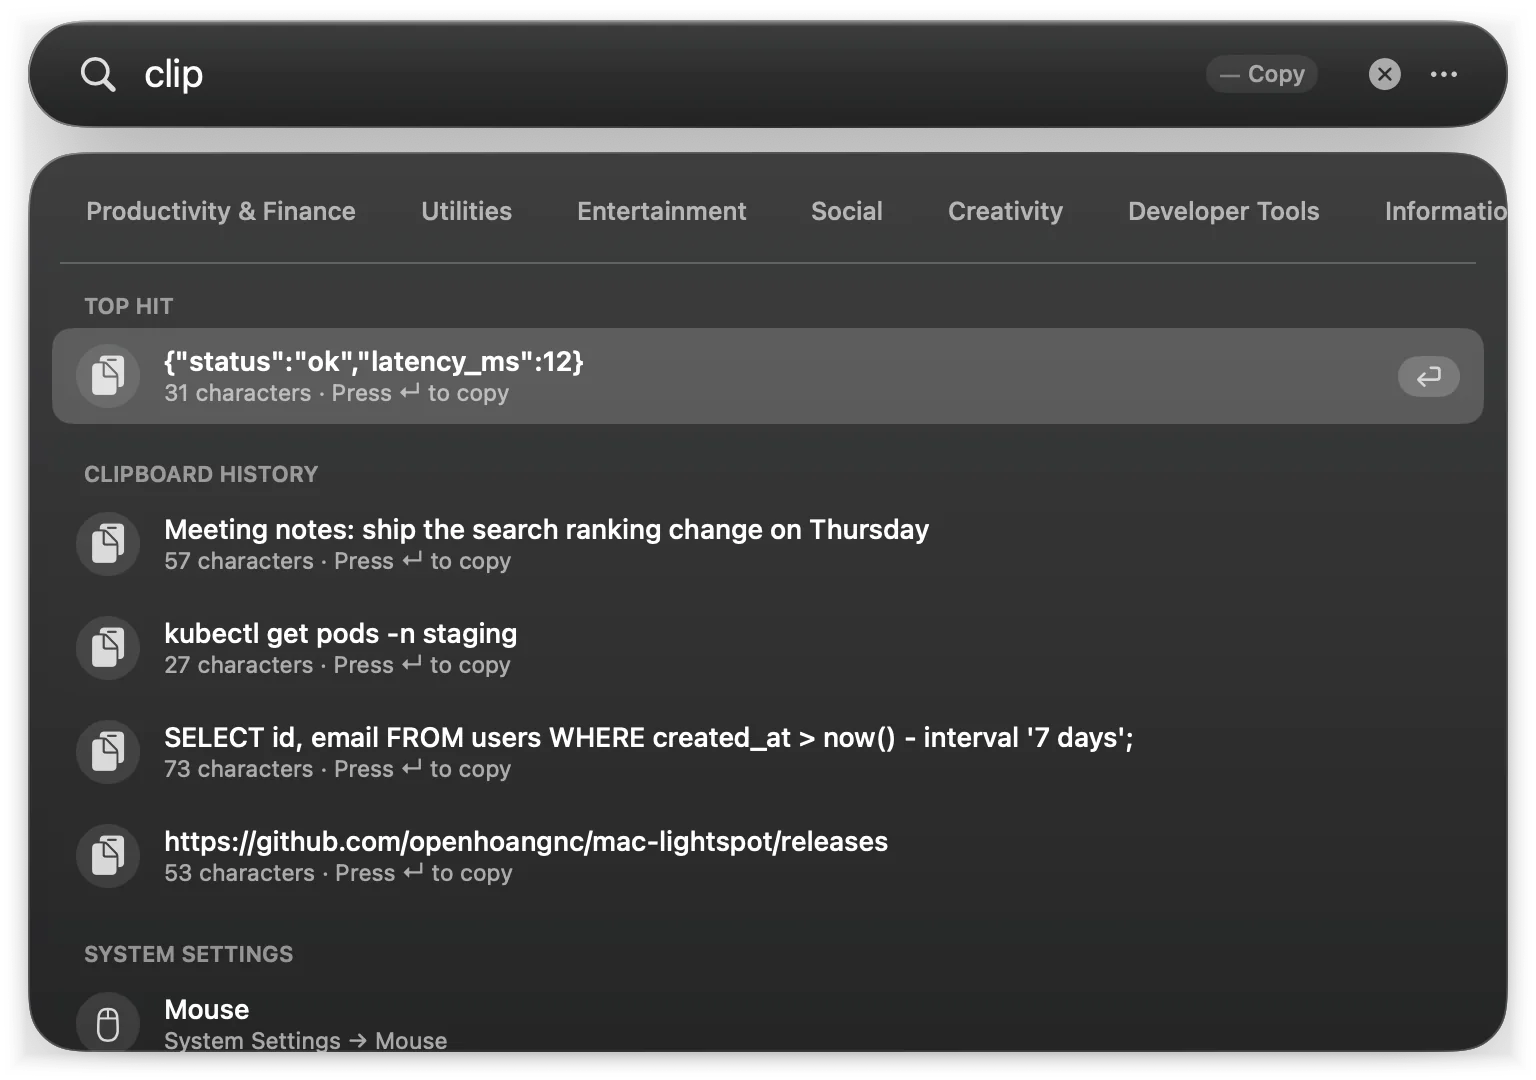Click the magnifying glass search icon
The image size is (1536, 1080).
98,74
